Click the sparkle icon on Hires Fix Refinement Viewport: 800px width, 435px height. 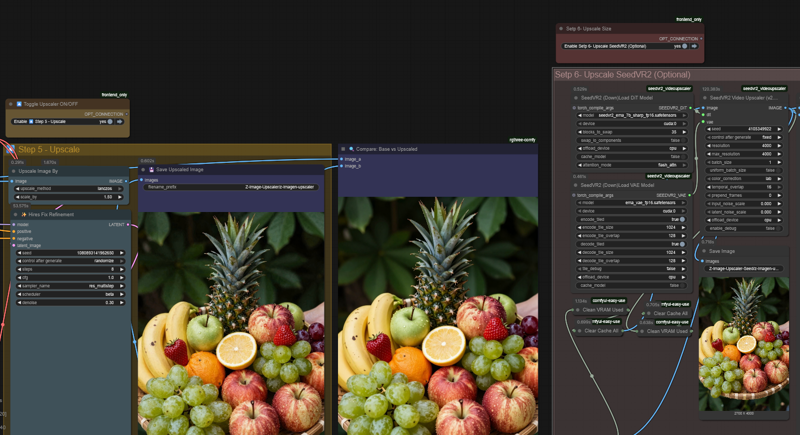coord(23,214)
